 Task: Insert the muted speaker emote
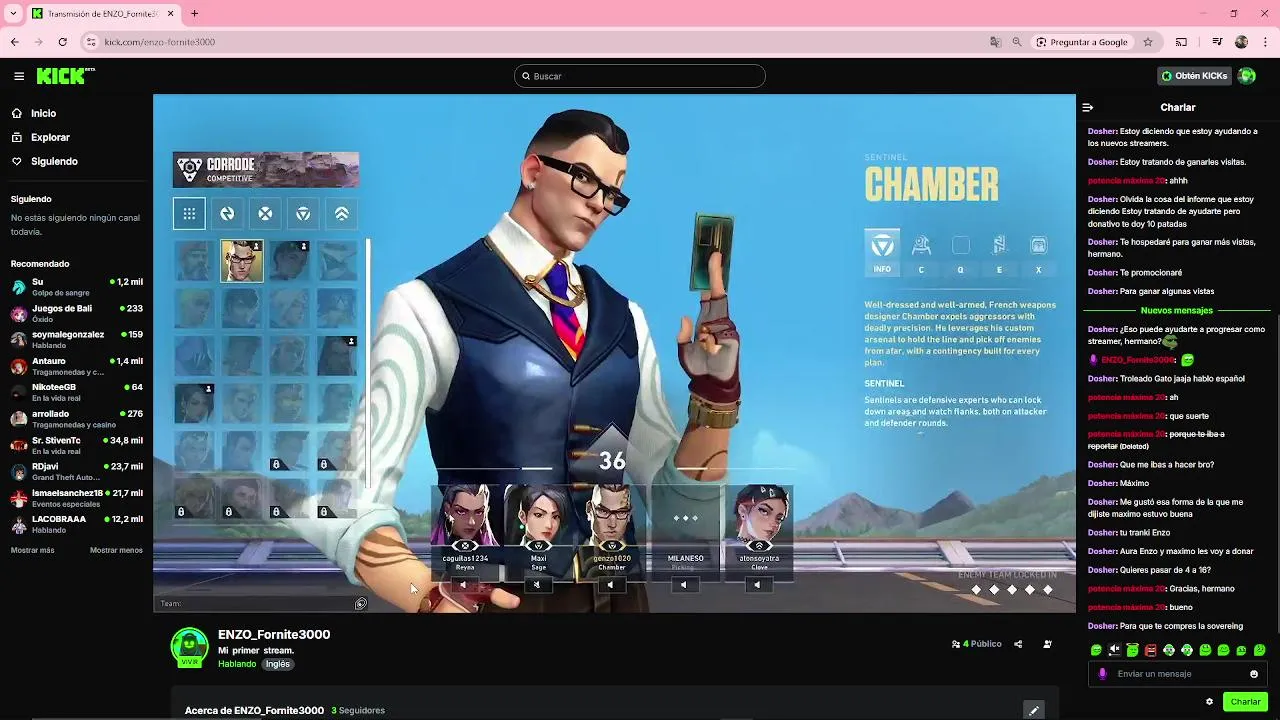[1114, 650]
